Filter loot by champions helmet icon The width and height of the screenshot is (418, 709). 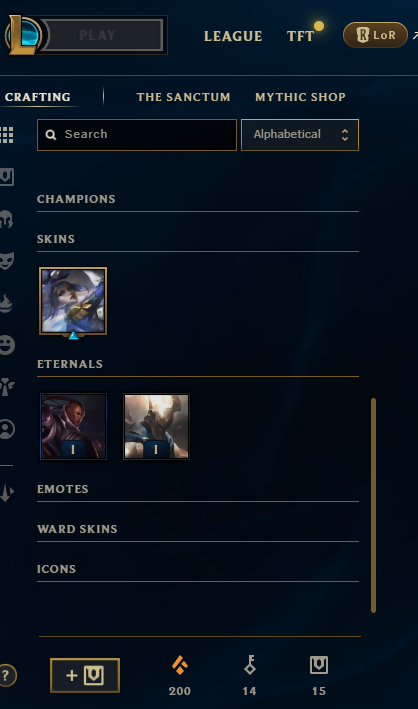pos(7,219)
